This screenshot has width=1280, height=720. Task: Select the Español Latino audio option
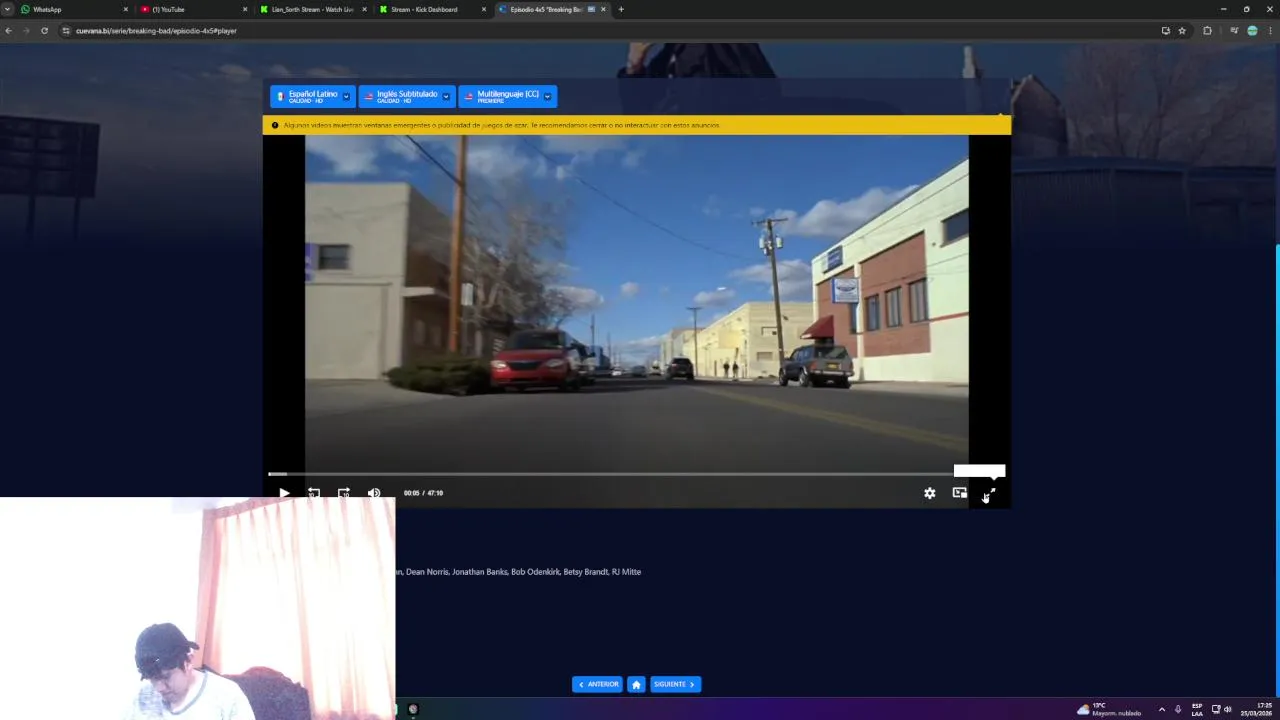pos(313,96)
